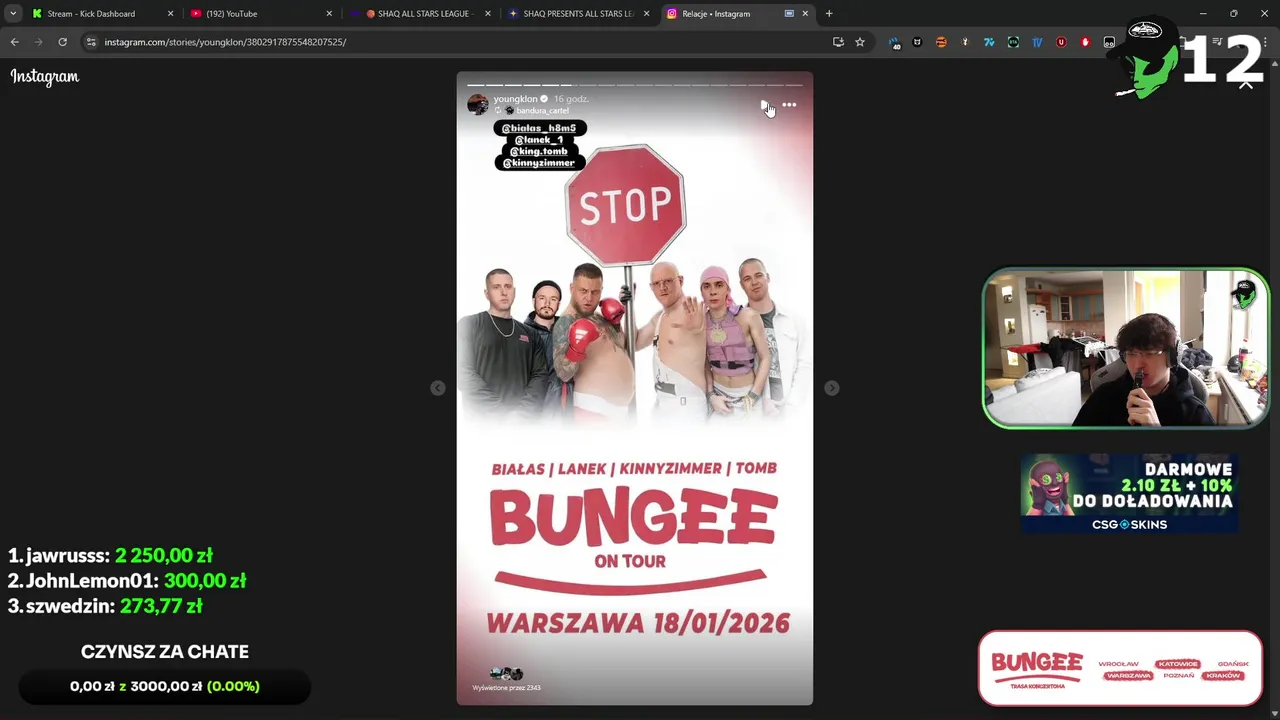Screen dimensions: 1280x720
Task: Reload the Instagram page
Action: tap(62, 42)
